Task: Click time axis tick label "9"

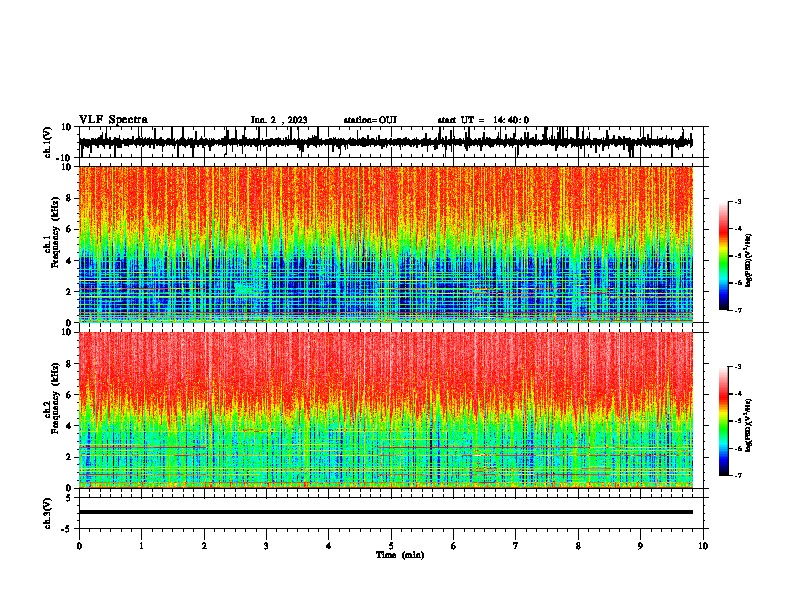Action: tap(640, 545)
